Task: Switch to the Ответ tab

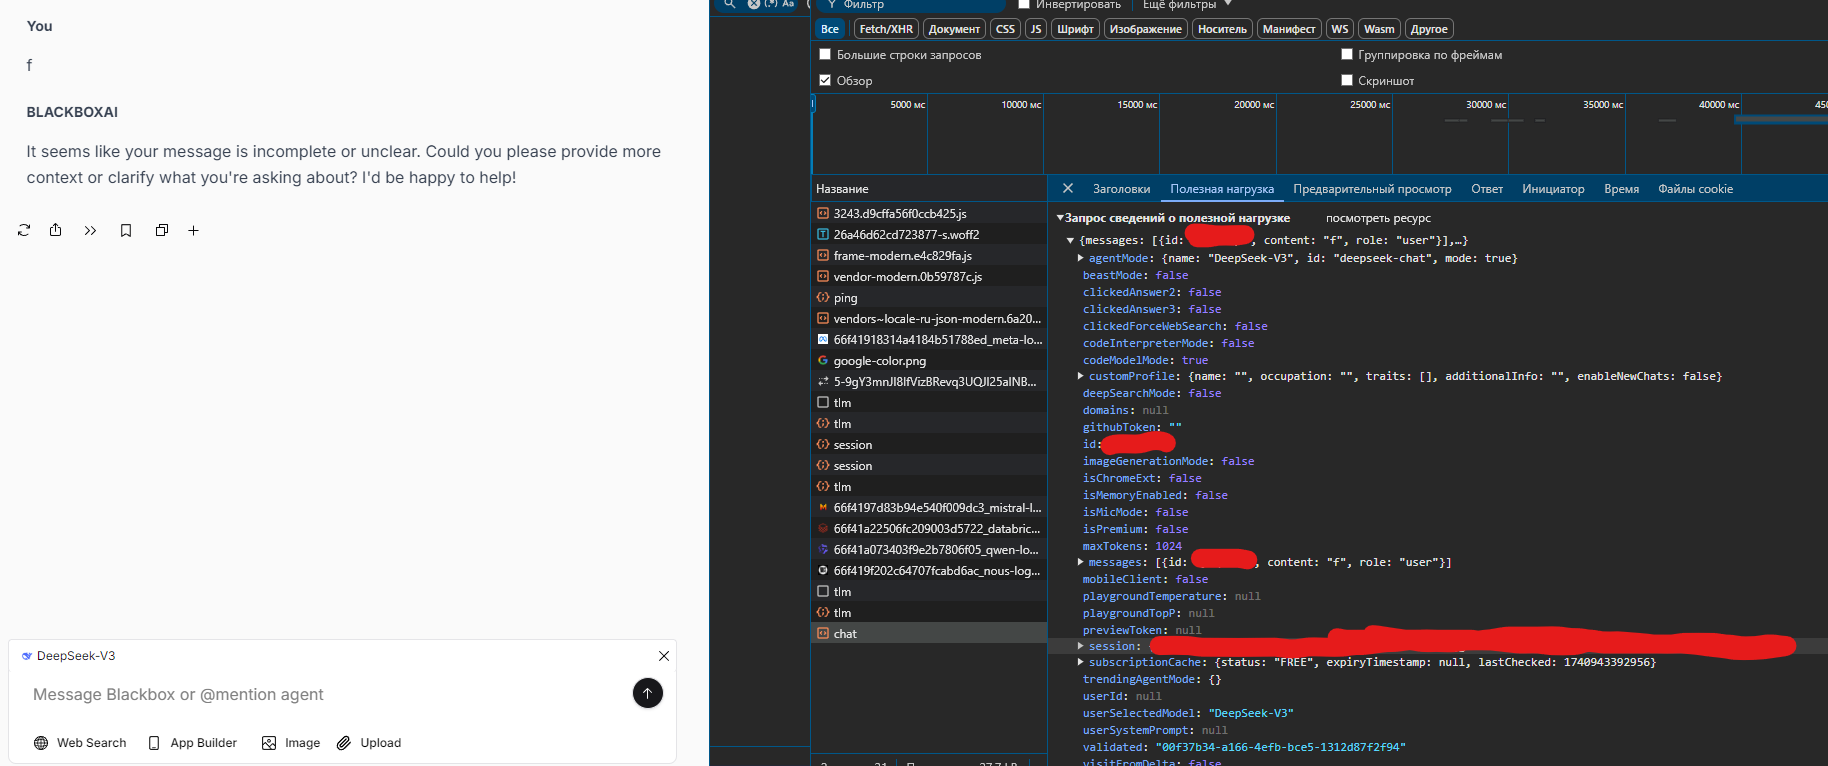Action: tap(1487, 189)
